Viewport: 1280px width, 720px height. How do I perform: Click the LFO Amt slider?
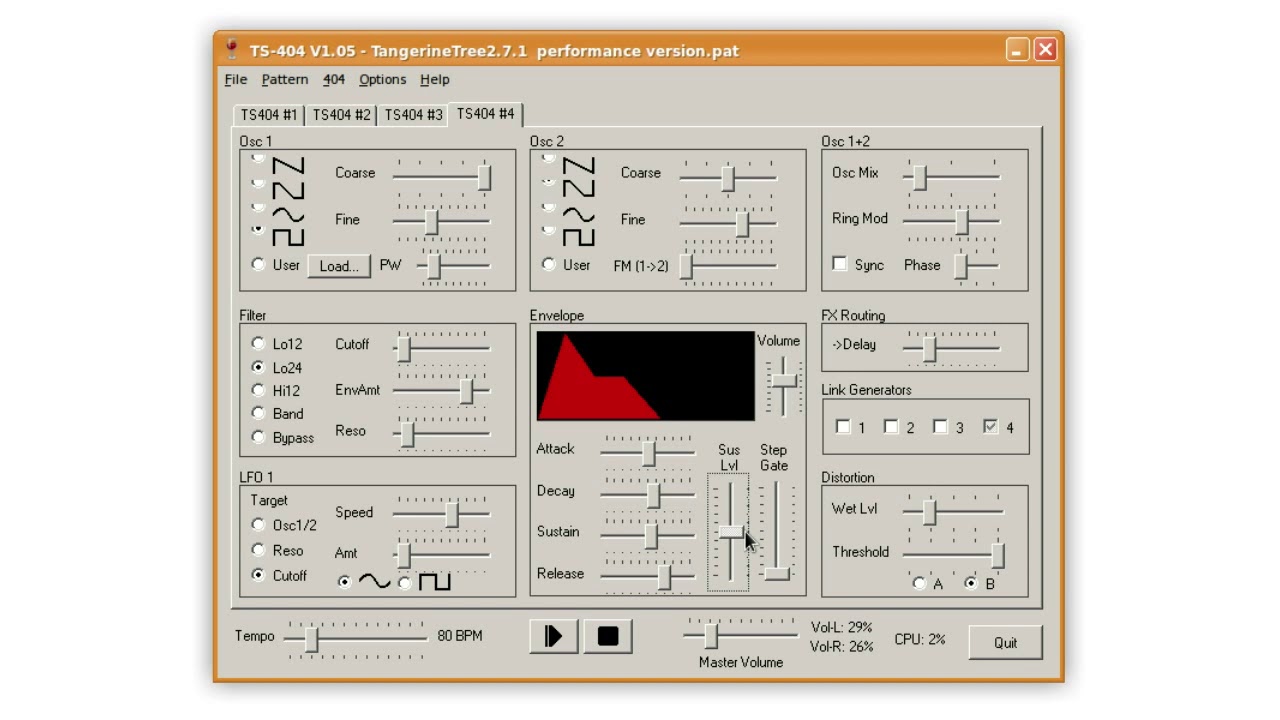coord(442,554)
